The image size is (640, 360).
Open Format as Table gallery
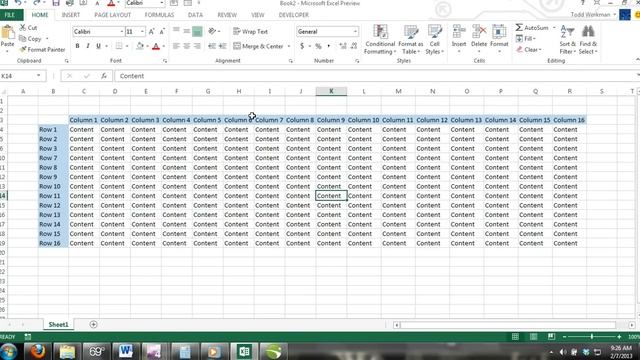(411, 40)
